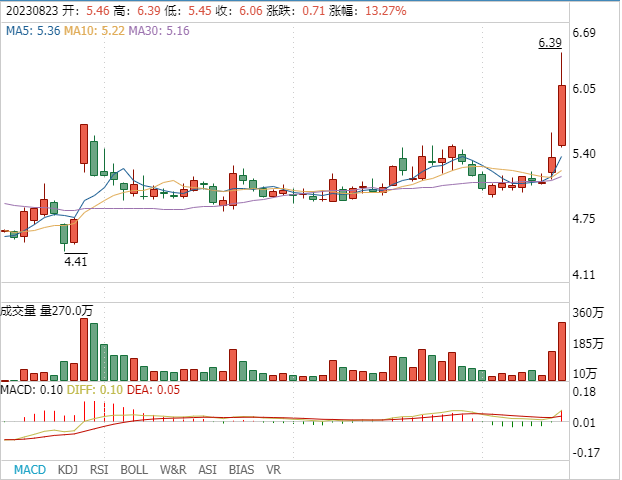
Task: Click the DEA: 0.05 value label
Action: 153,390
